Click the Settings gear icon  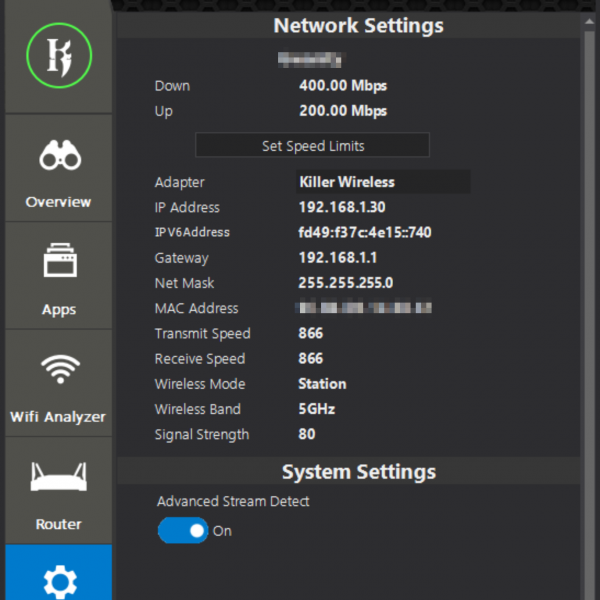(59, 580)
